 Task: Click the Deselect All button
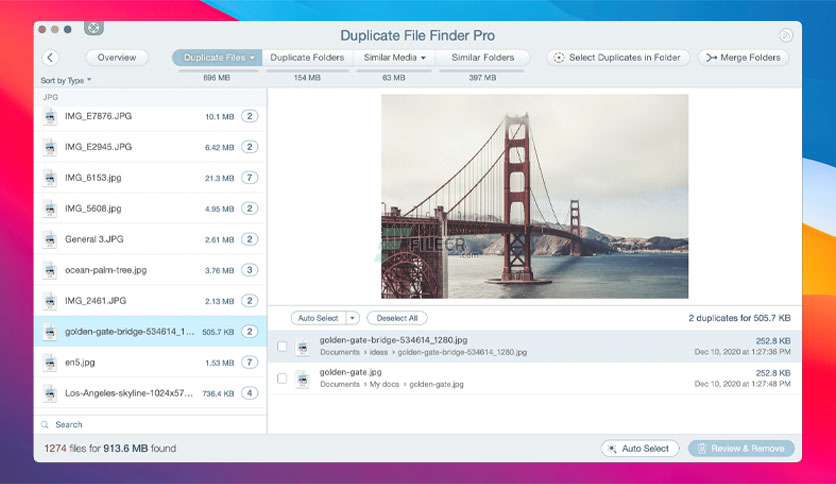[x=397, y=318]
